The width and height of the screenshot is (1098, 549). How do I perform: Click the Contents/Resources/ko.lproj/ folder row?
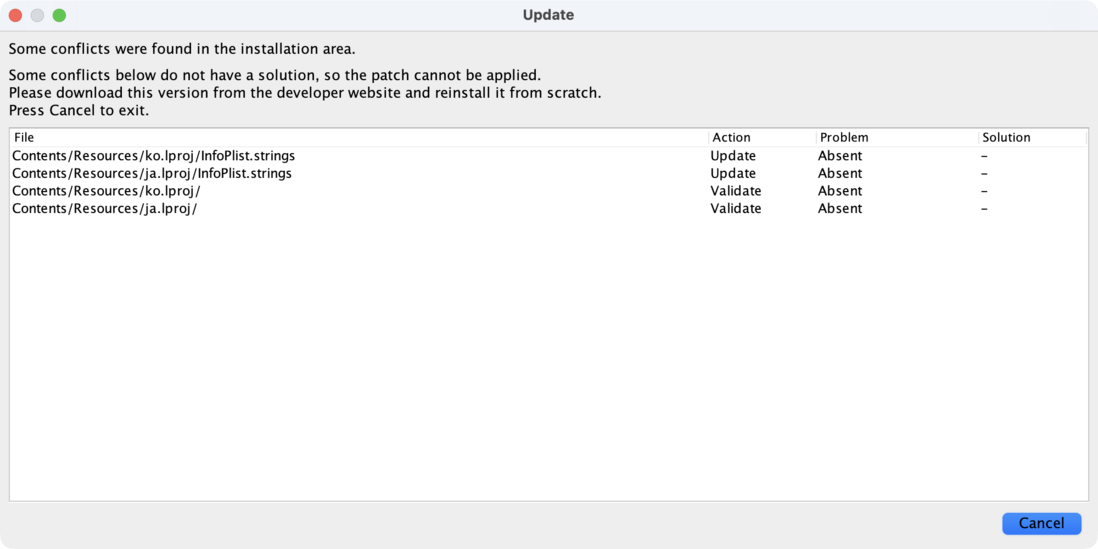coord(106,191)
